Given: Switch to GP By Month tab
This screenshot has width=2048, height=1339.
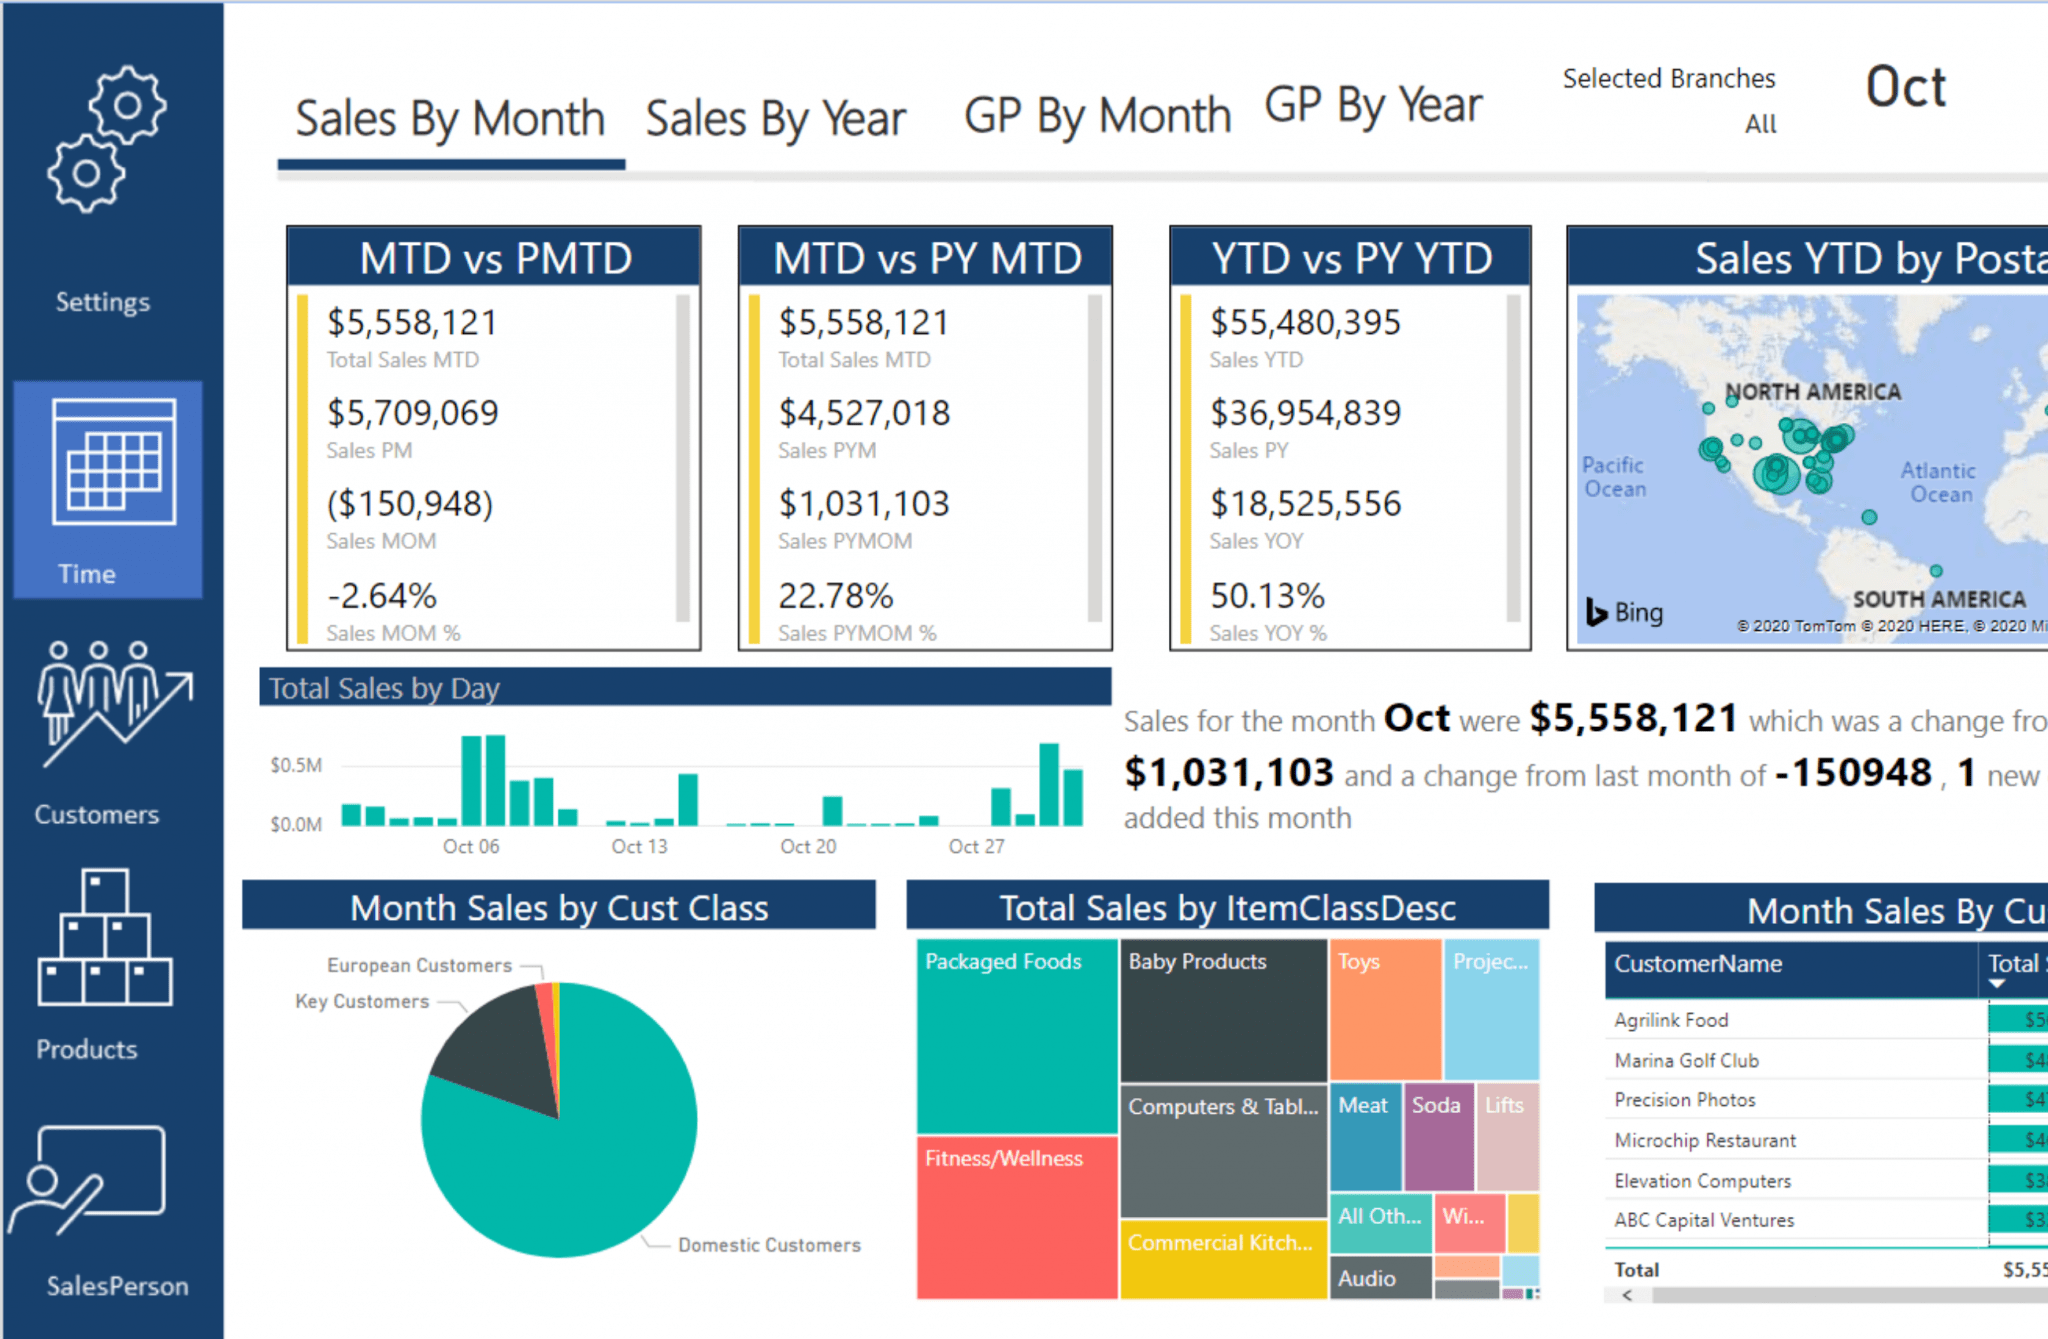Looking at the screenshot, I should 1096,116.
